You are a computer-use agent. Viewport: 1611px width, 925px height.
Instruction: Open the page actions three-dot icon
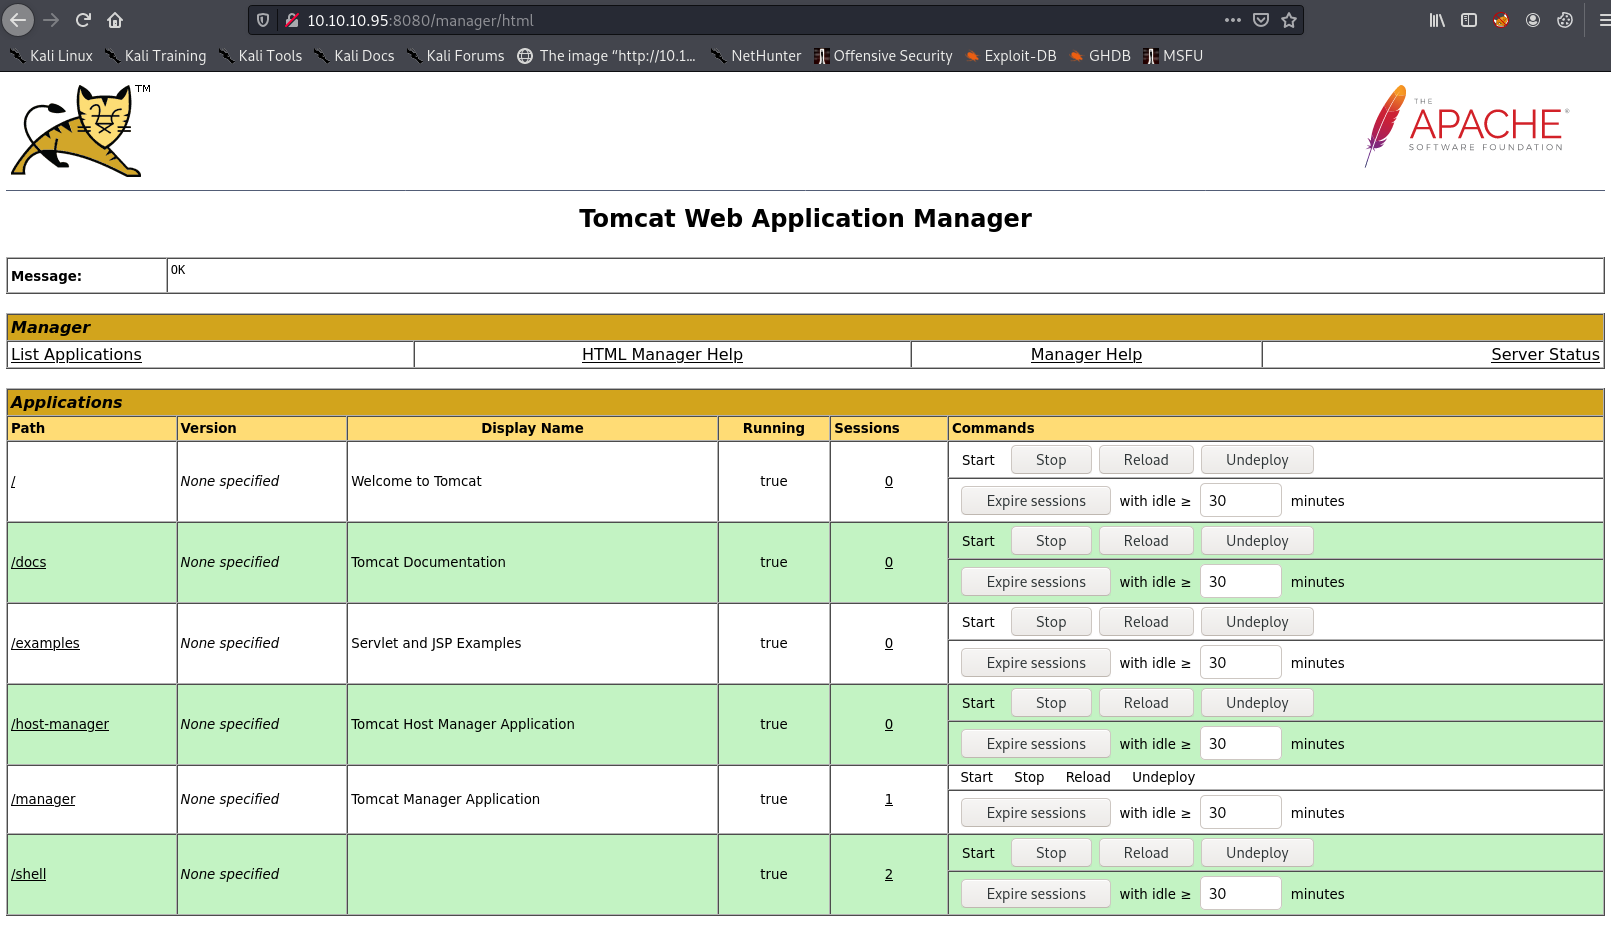pos(1232,20)
